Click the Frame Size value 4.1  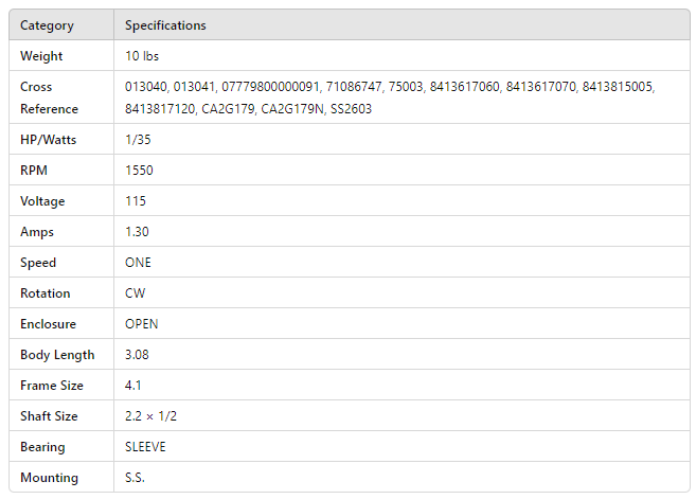[132, 386]
